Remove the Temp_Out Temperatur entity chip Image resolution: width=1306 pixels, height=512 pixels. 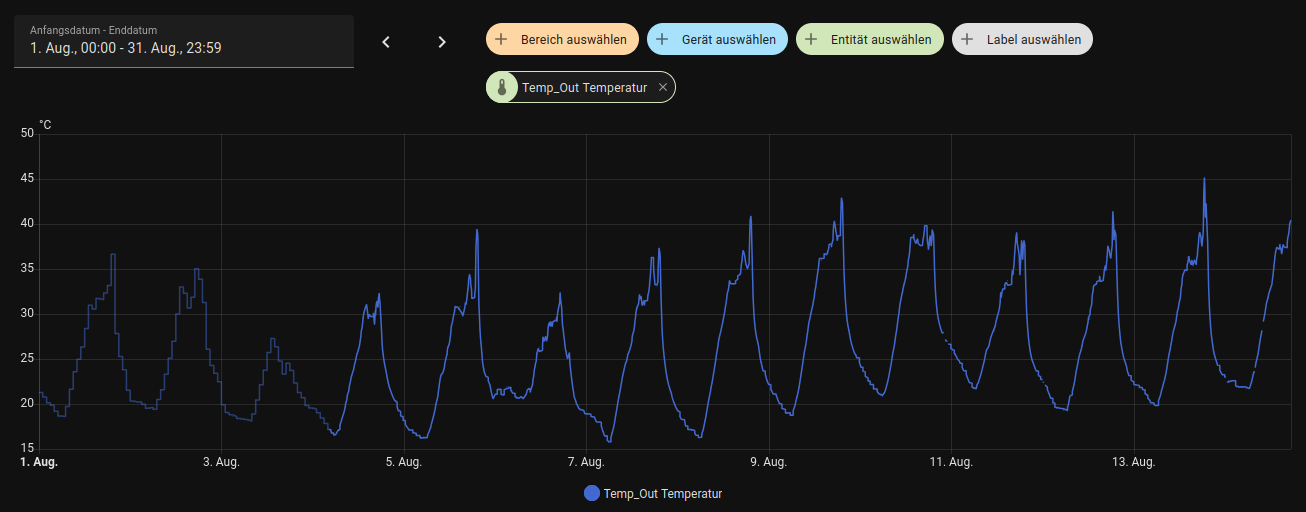663,88
